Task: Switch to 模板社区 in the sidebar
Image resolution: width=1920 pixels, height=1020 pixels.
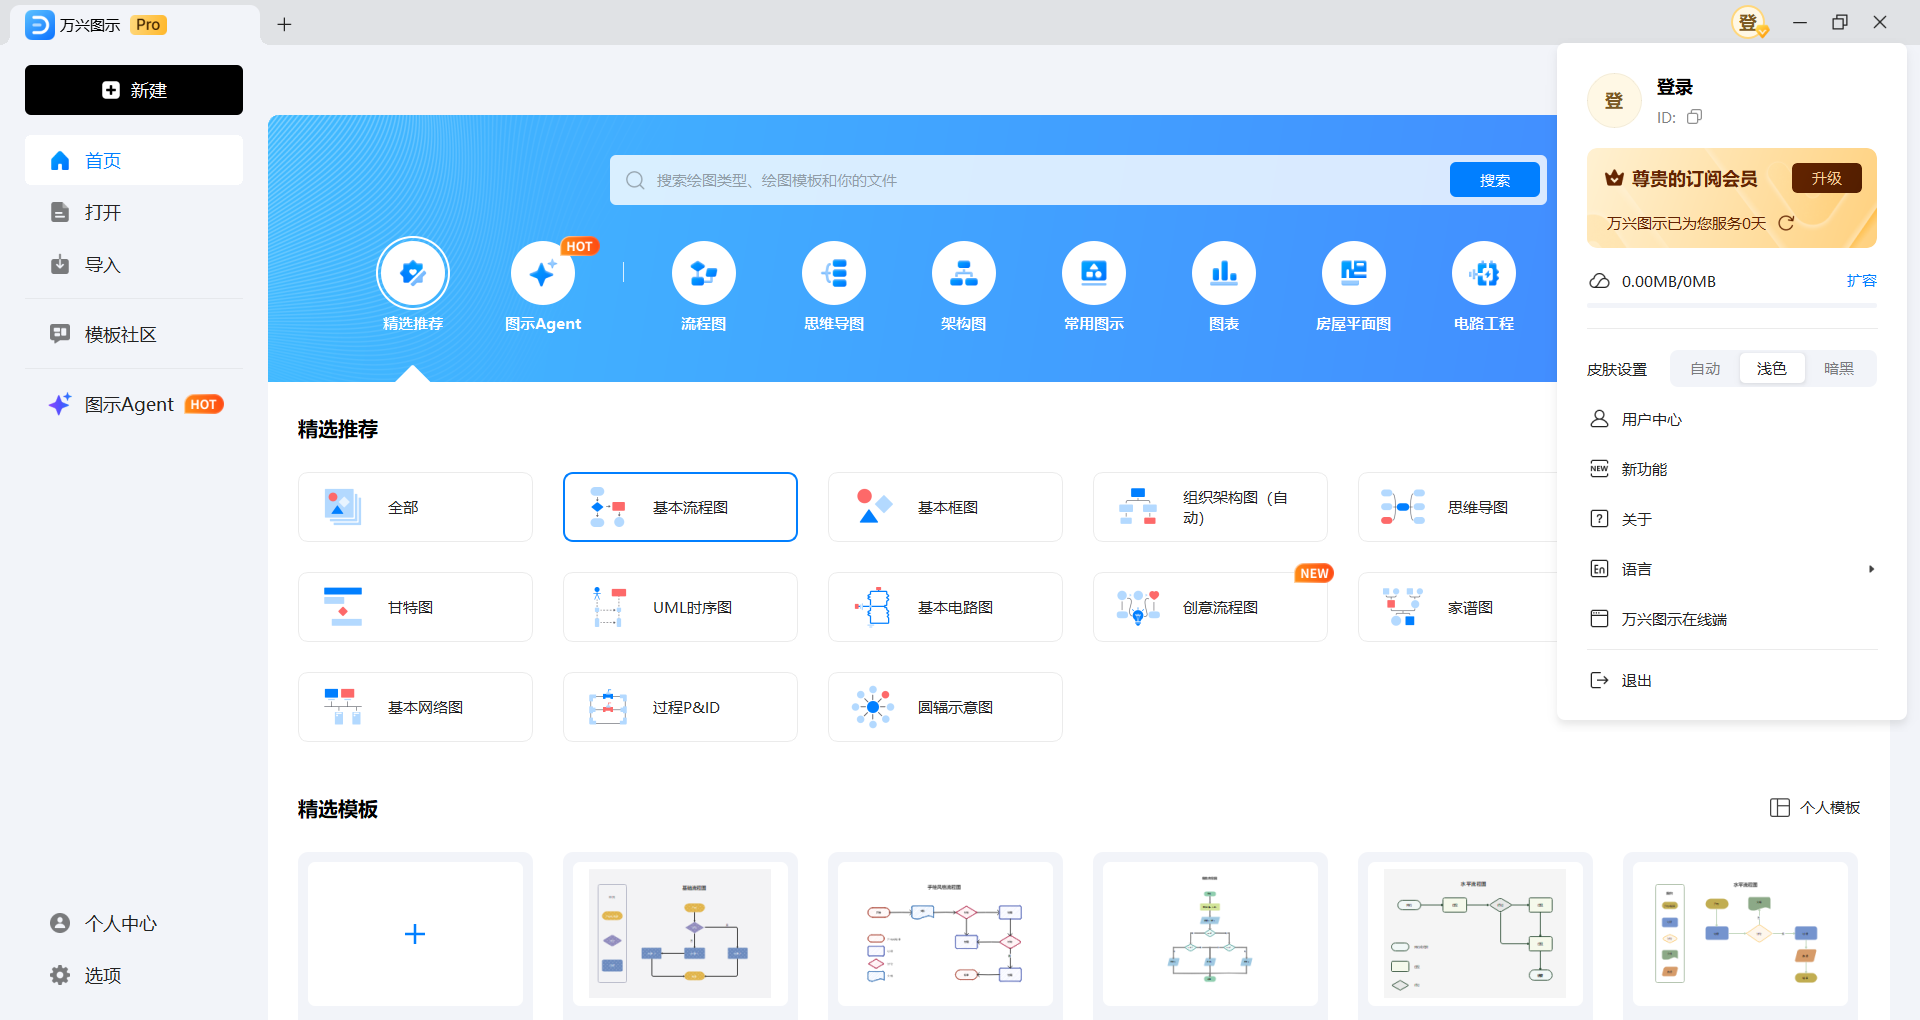Action: pyautogui.click(x=120, y=334)
